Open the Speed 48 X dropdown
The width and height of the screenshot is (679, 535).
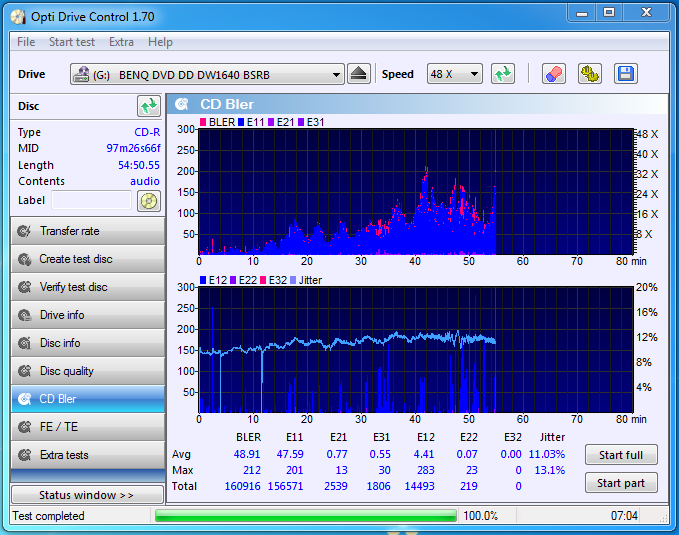tap(455, 74)
